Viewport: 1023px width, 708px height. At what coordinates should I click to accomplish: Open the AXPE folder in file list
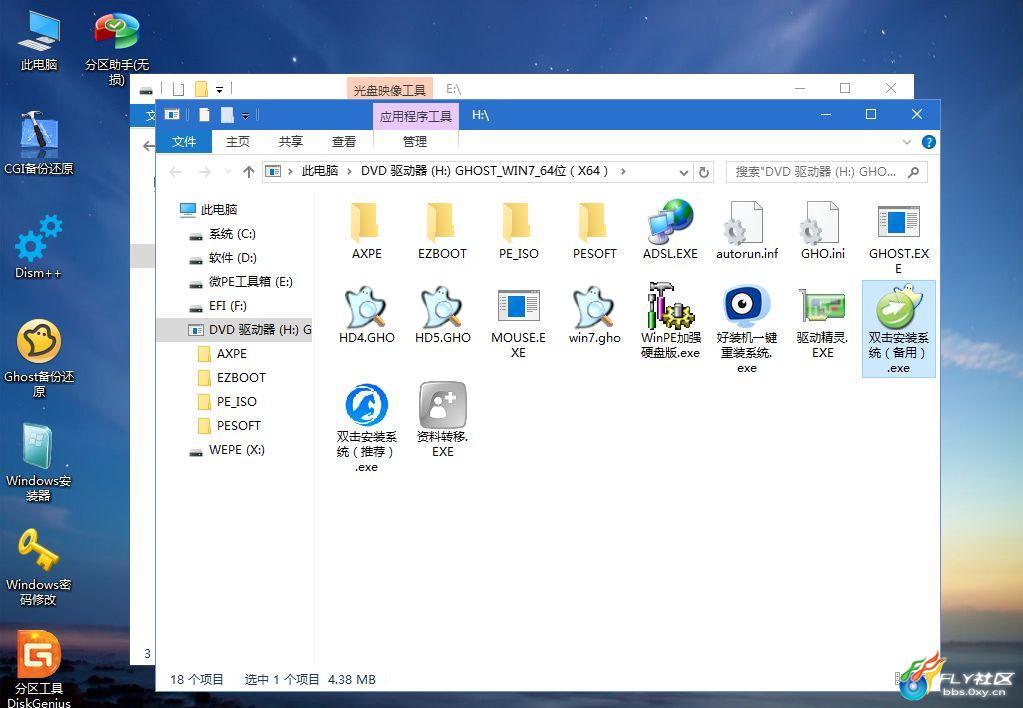(x=366, y=230)
